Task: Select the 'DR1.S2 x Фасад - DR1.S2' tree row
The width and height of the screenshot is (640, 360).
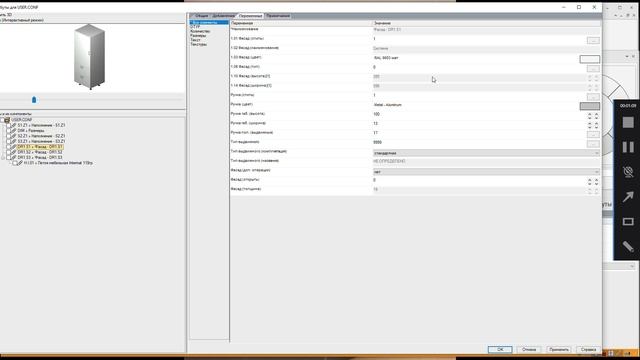Action: pos(40,152)
